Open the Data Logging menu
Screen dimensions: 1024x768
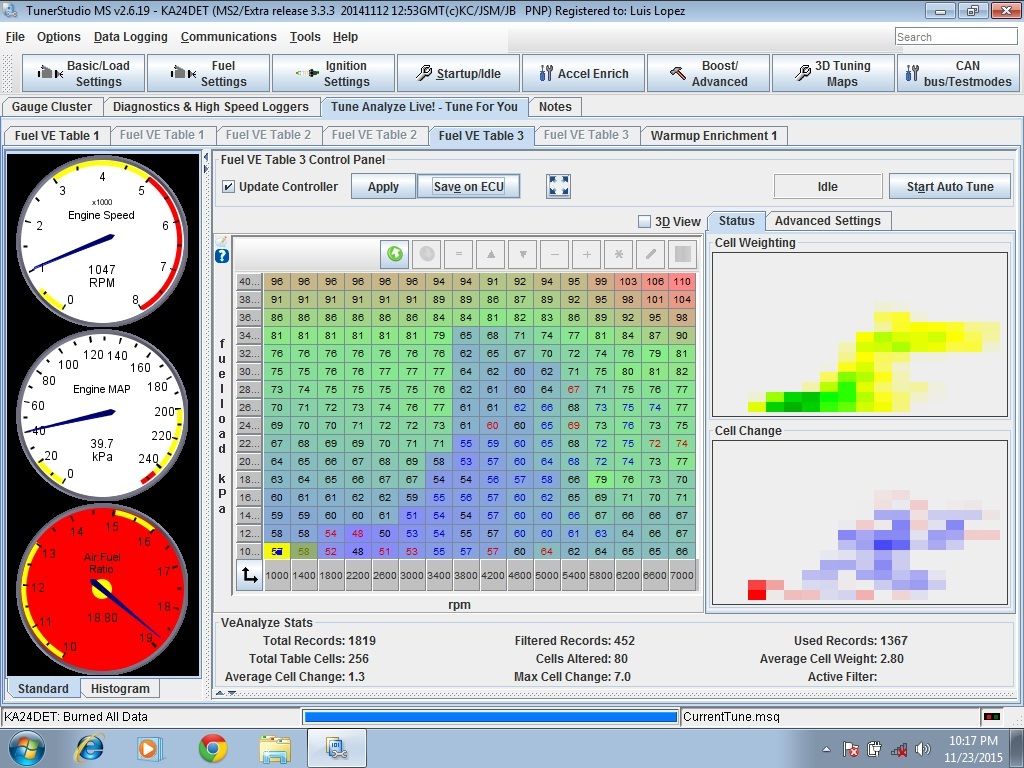131,37
